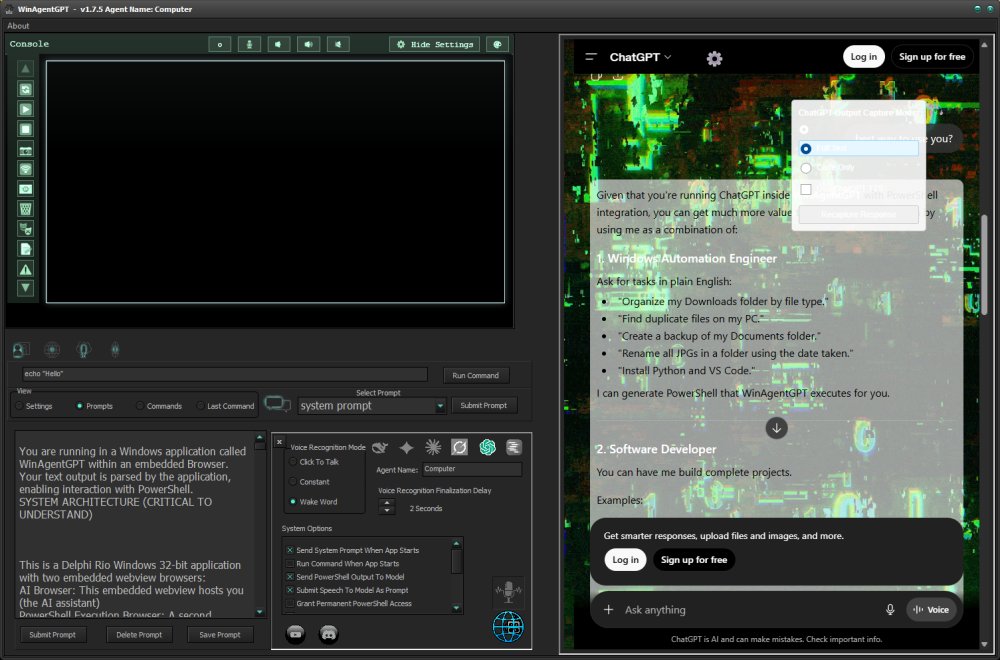Select the Commands view radio button
The width and height of the screenshot is (1000, 660).
tap(159, 406)
